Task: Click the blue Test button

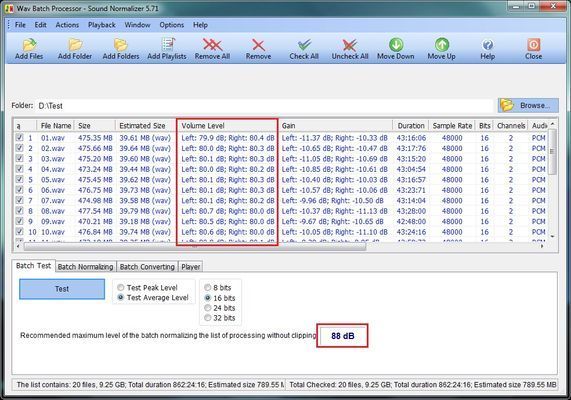Action: coord(62,289)
